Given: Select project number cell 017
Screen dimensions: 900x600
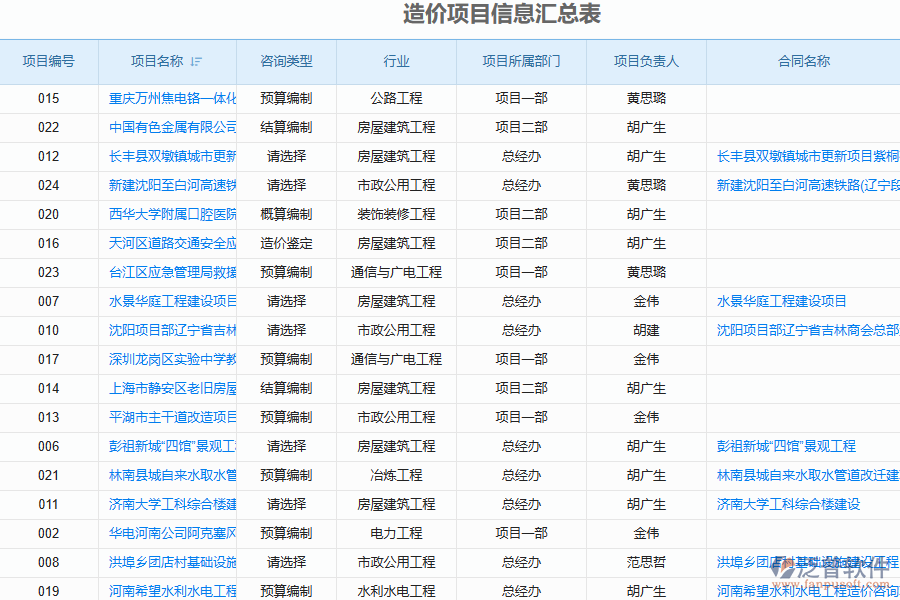Looking at the screenshot, I should pyautogui.click(x=48, y=359).
